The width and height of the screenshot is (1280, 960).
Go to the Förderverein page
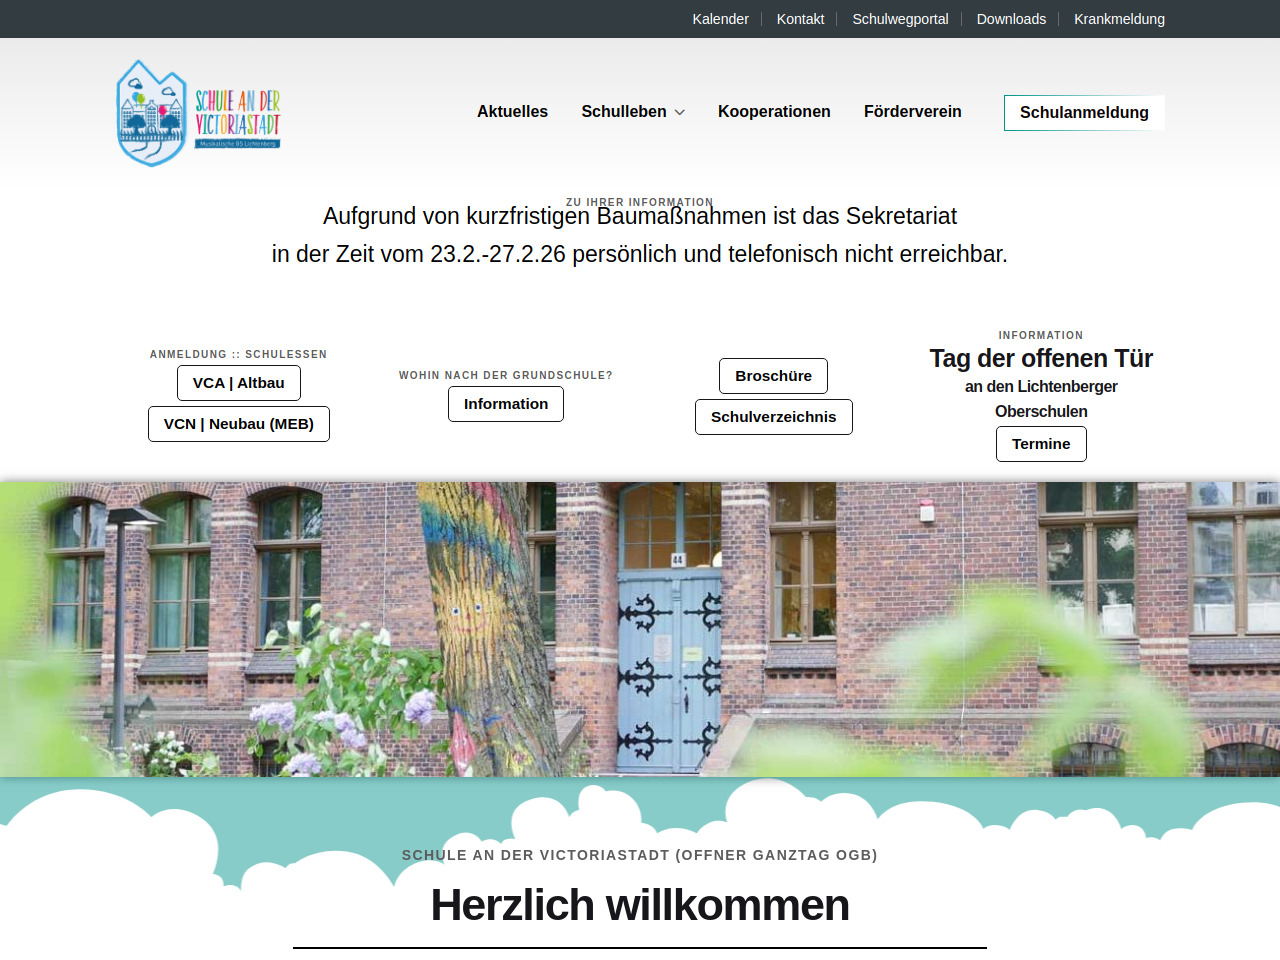coord(912,112)
